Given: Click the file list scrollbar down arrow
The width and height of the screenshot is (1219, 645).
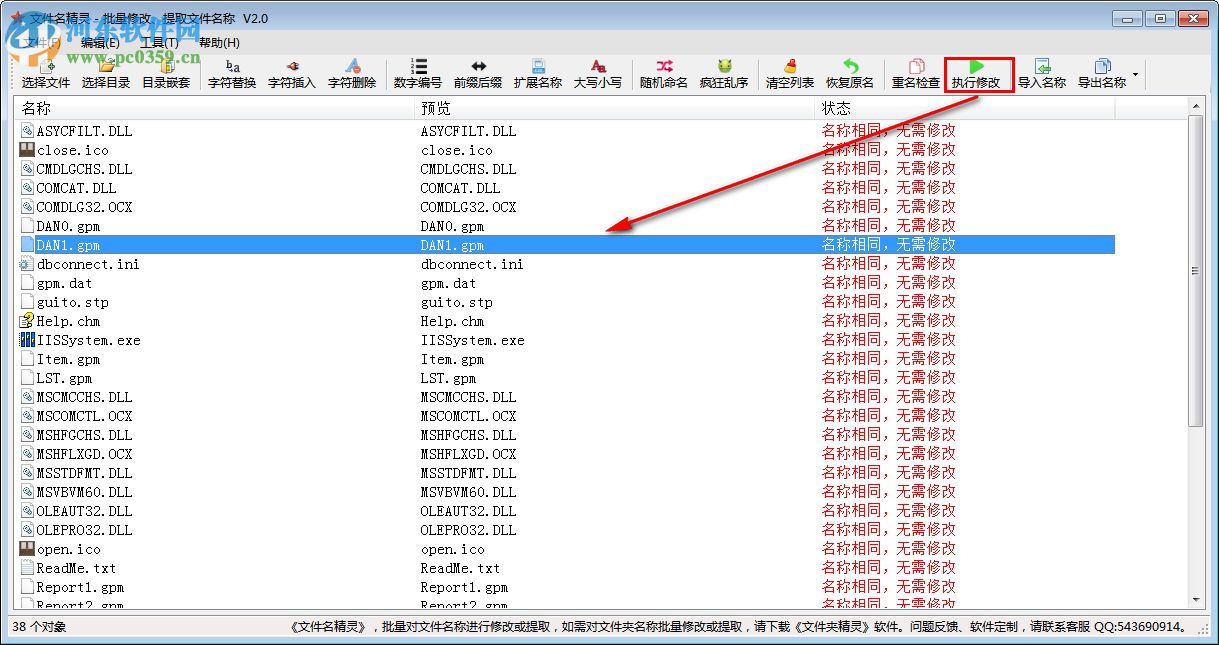Looking at the screenshot, I should tap(1195, 598).
